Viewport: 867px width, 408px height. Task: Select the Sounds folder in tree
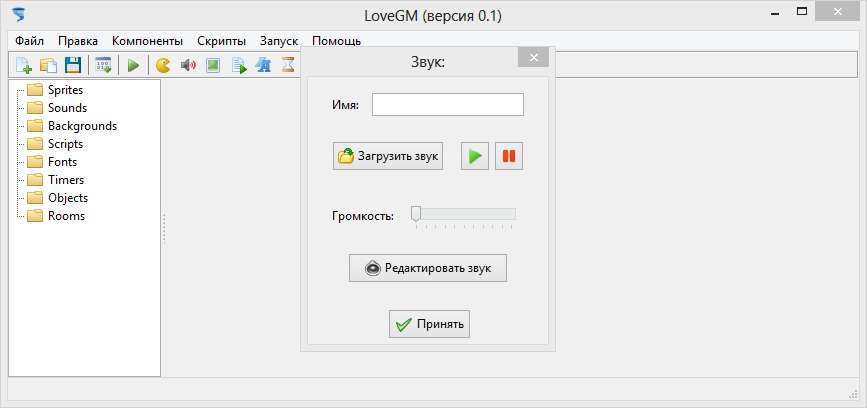(58, 108)
